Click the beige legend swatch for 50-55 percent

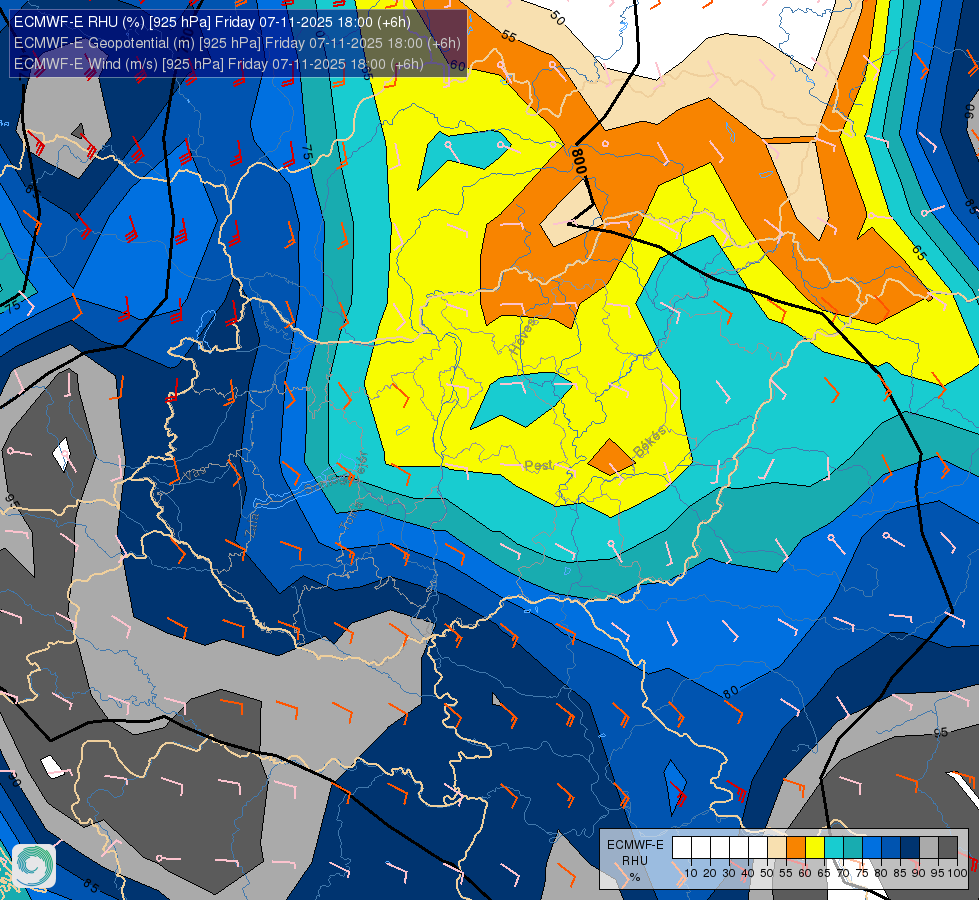click(777, 847)
